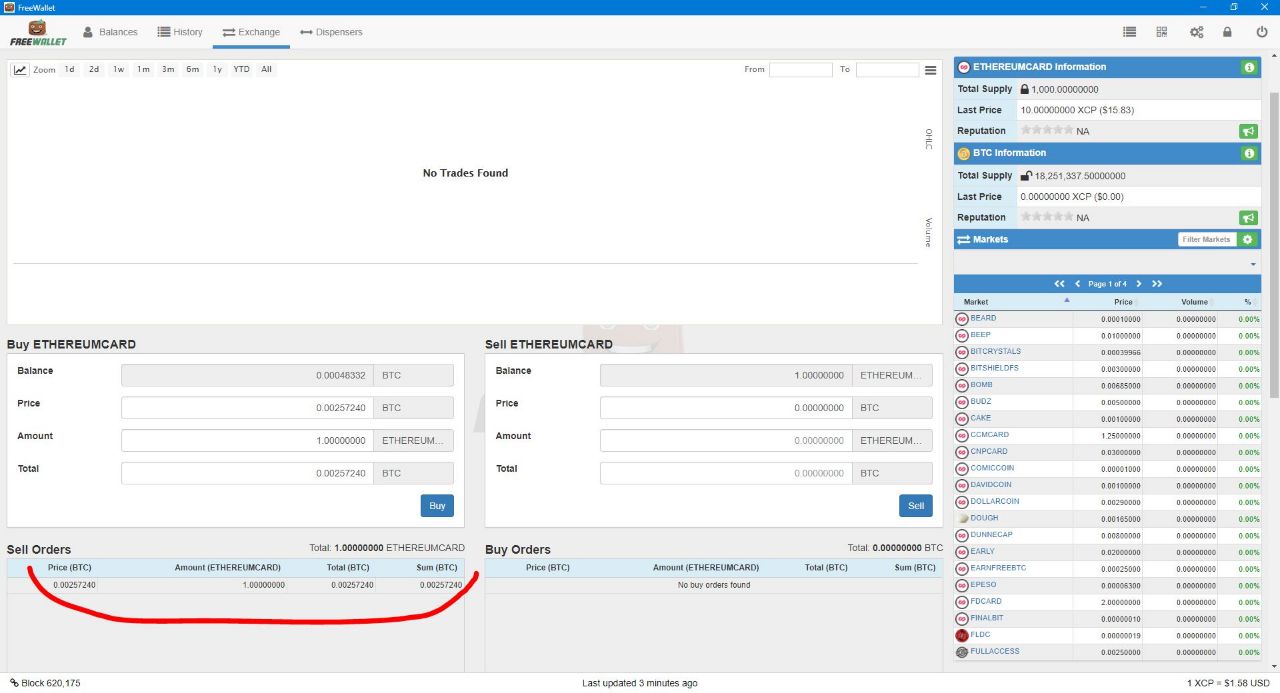Click chart To date field
1280x693 pixels.
click(887, 70)
